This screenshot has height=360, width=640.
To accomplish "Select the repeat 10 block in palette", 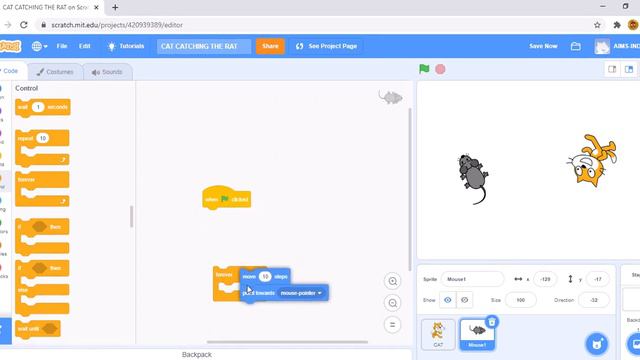I will (42, 147).
